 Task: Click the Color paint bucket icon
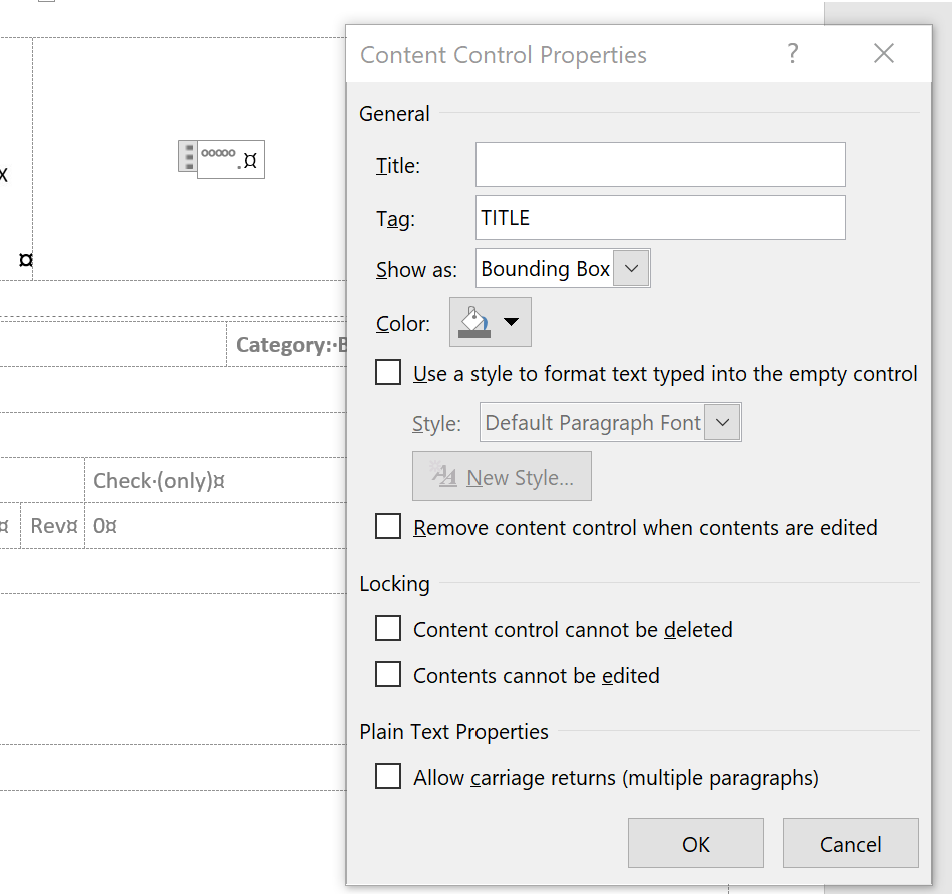pos(472,322)
